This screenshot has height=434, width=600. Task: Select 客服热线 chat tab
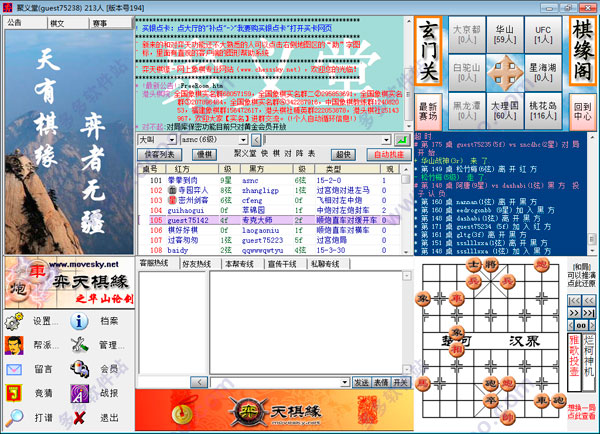[x=157, y=263]
